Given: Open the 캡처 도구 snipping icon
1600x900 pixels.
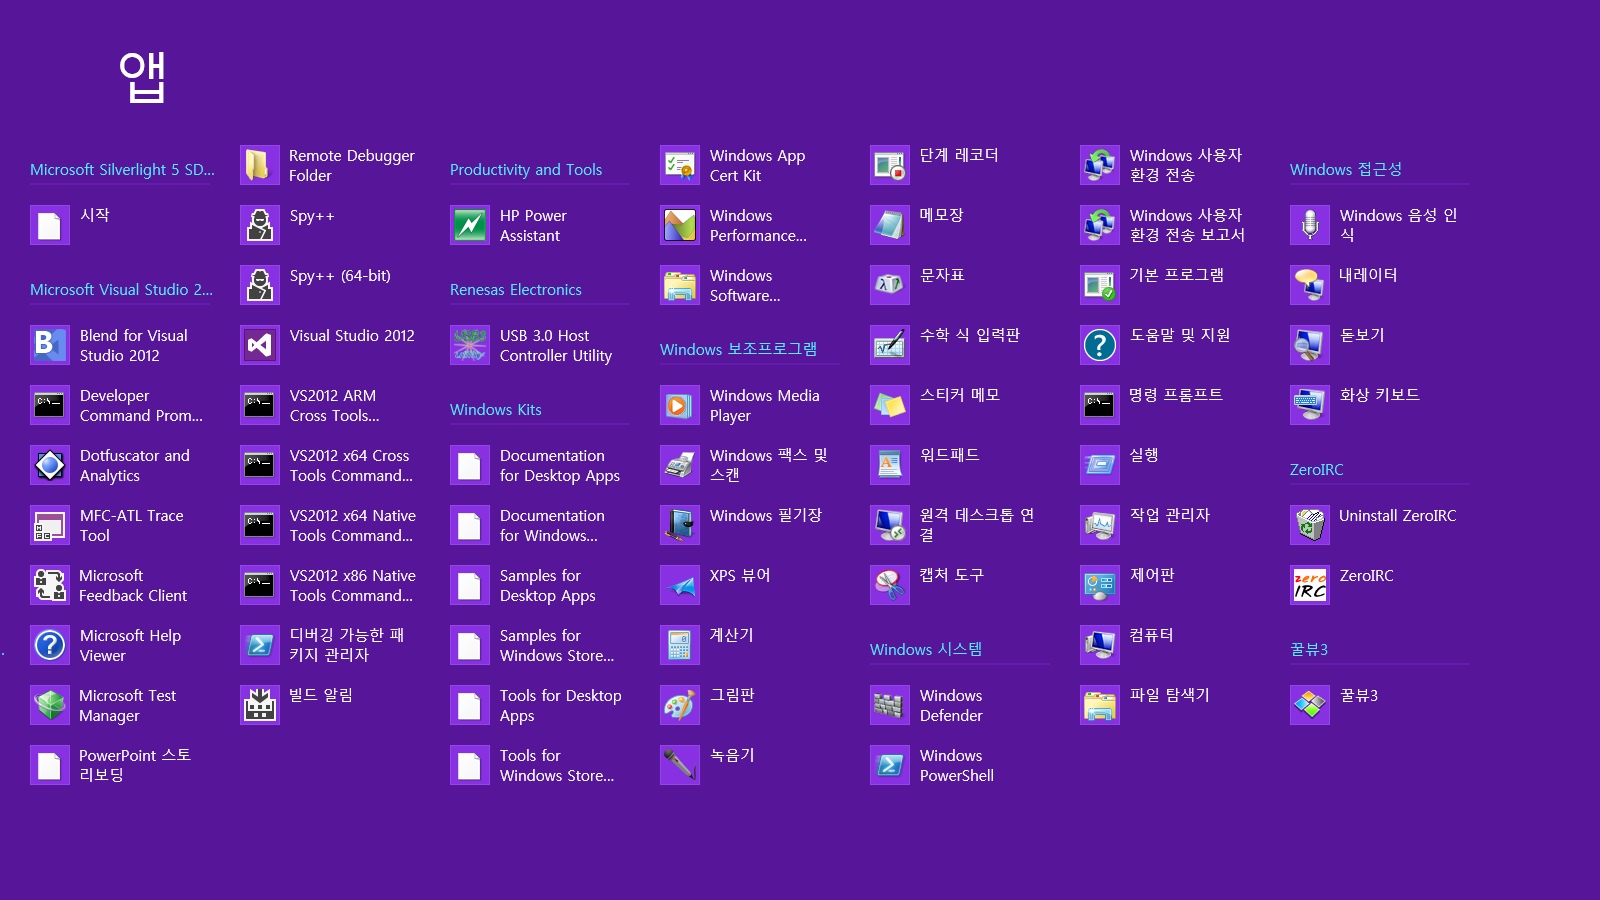Looking at the screenshot, I should click(x=890, y=585).
